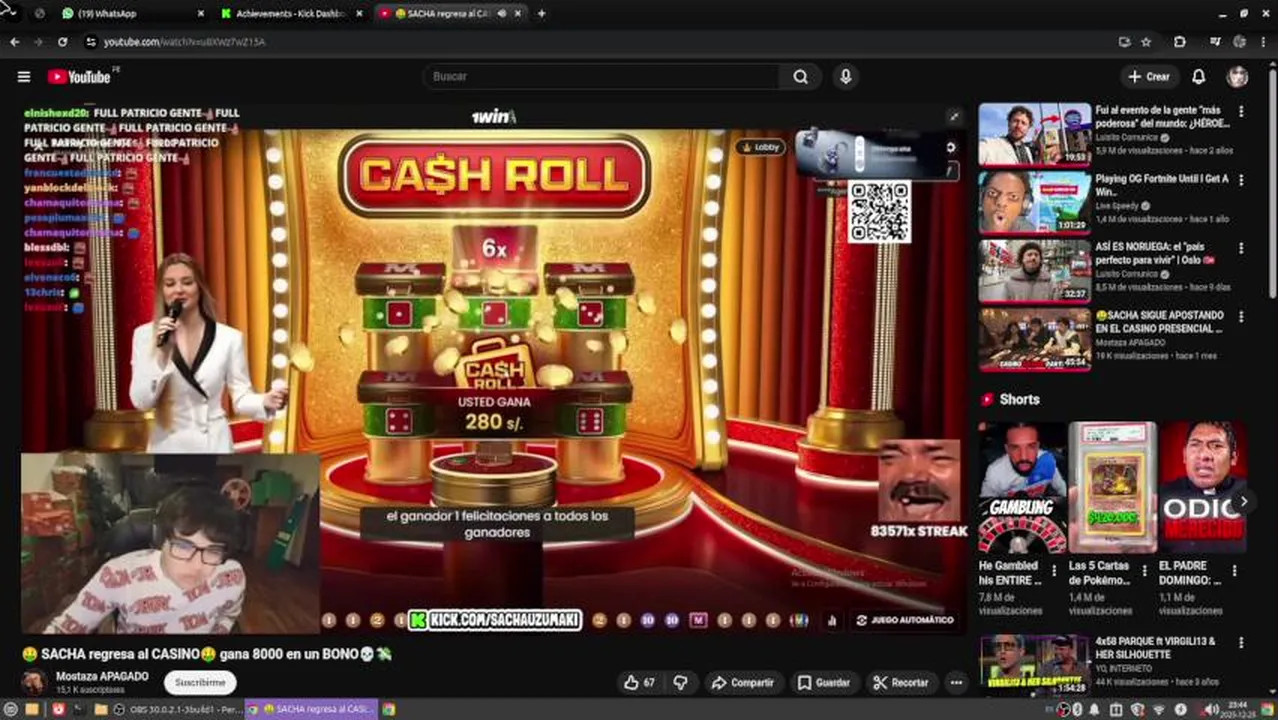This screenshot has height=720, width=1278.
Task: Open OBS 30.0.2.1 in the taskbar
Action: [x=178, y=709]
